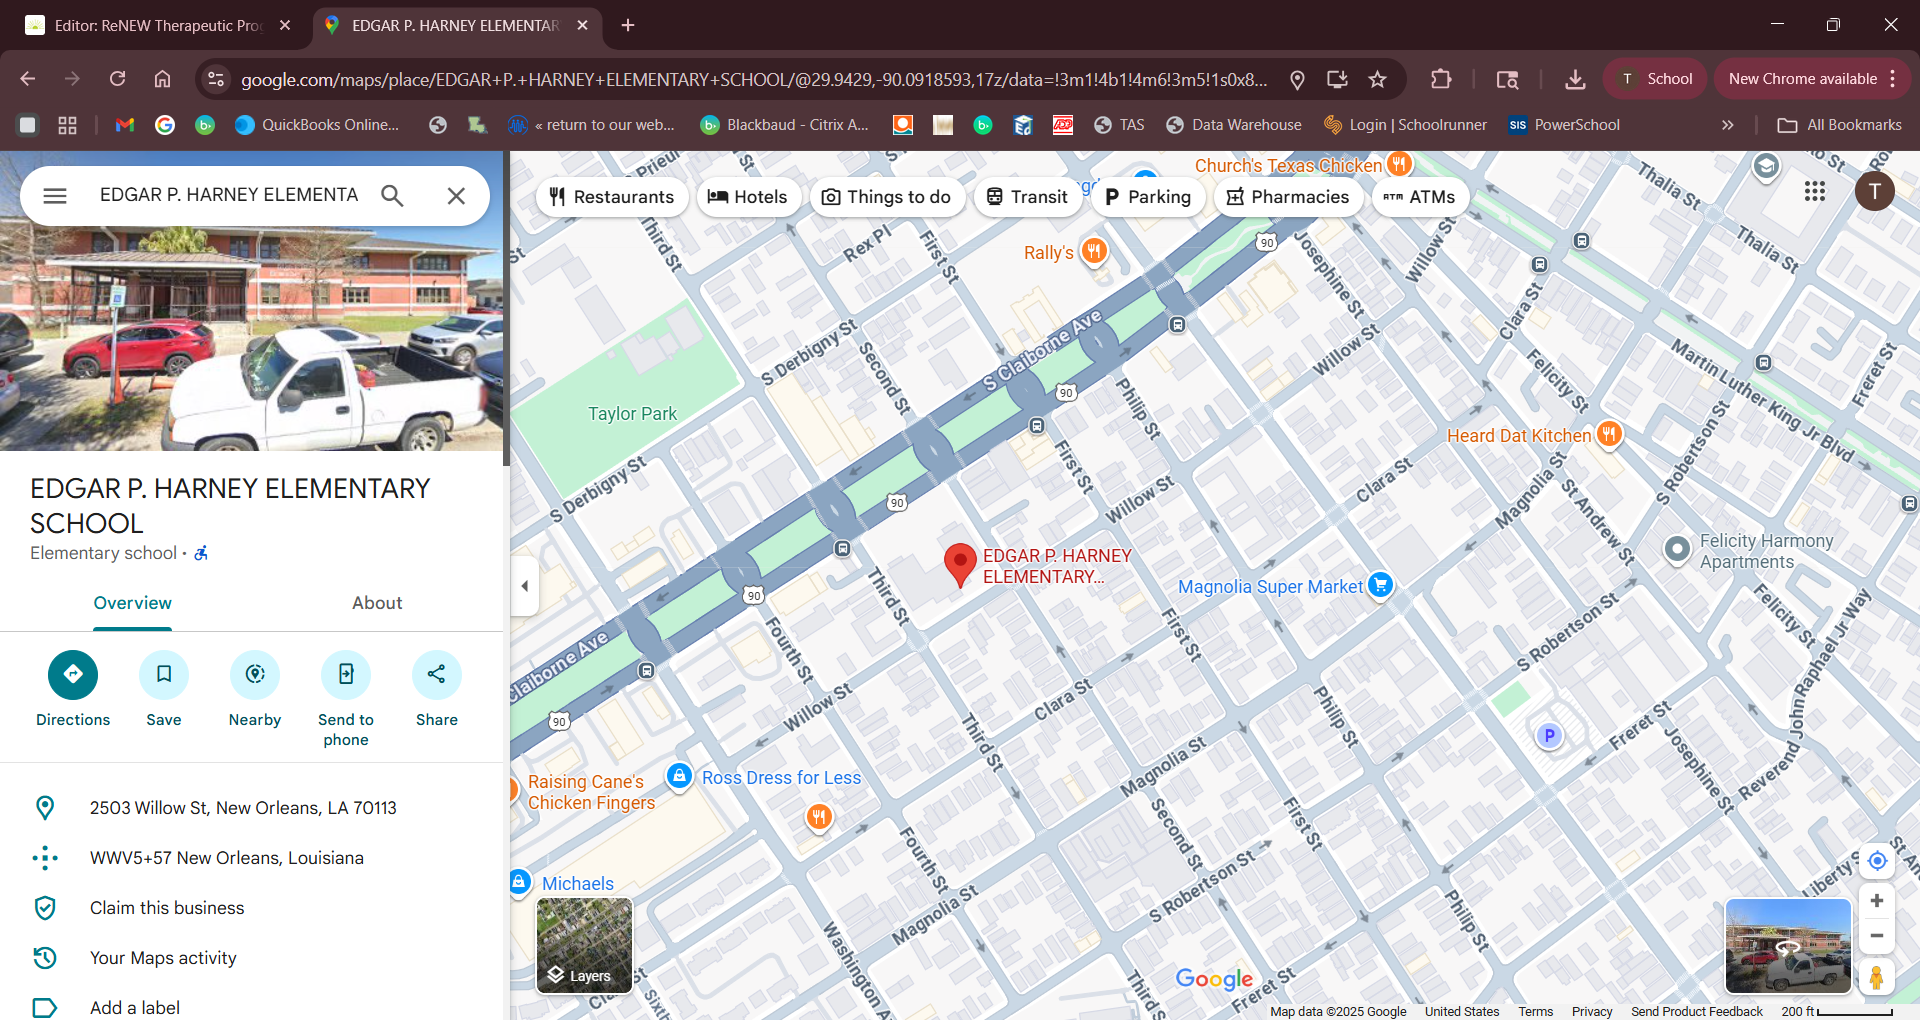Show Parking locations
The width and height of the screenshot is (1920, 1020).
(x=1148, y=197)
